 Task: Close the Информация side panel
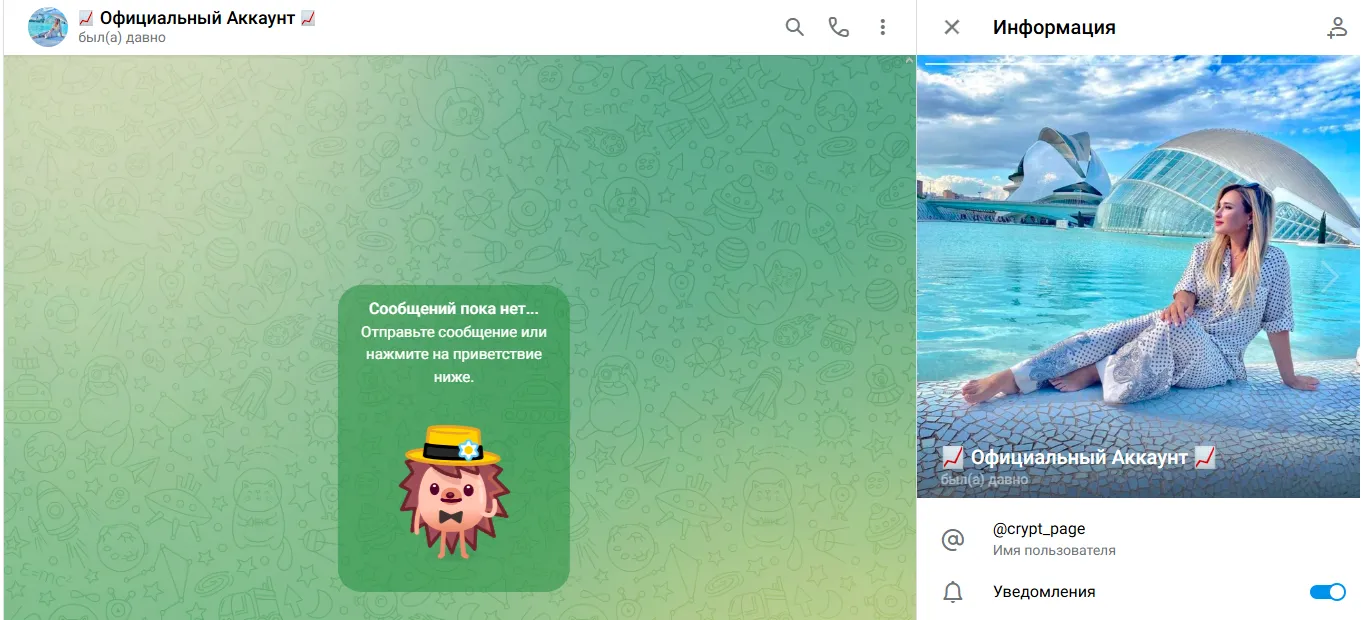951,27
